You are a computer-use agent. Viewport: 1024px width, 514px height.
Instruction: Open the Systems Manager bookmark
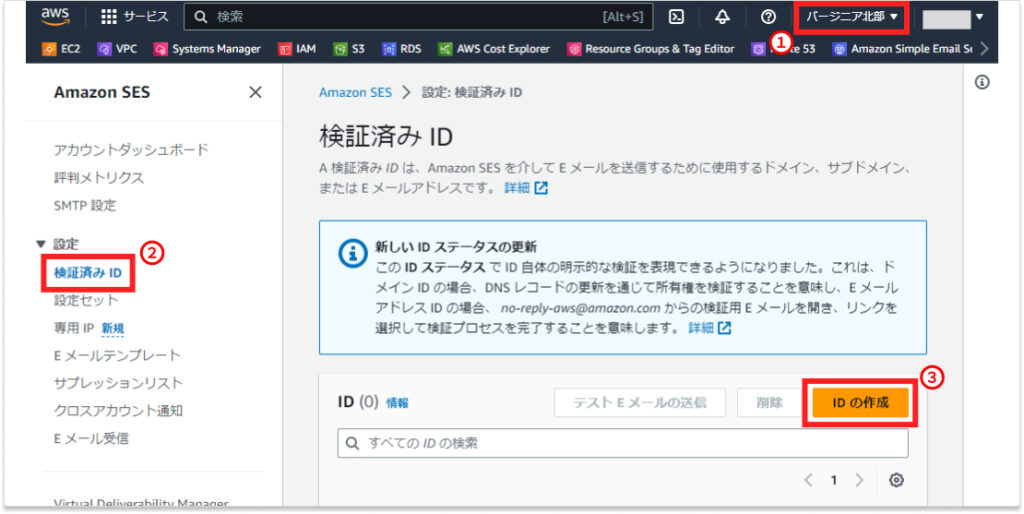coord(207,49)
